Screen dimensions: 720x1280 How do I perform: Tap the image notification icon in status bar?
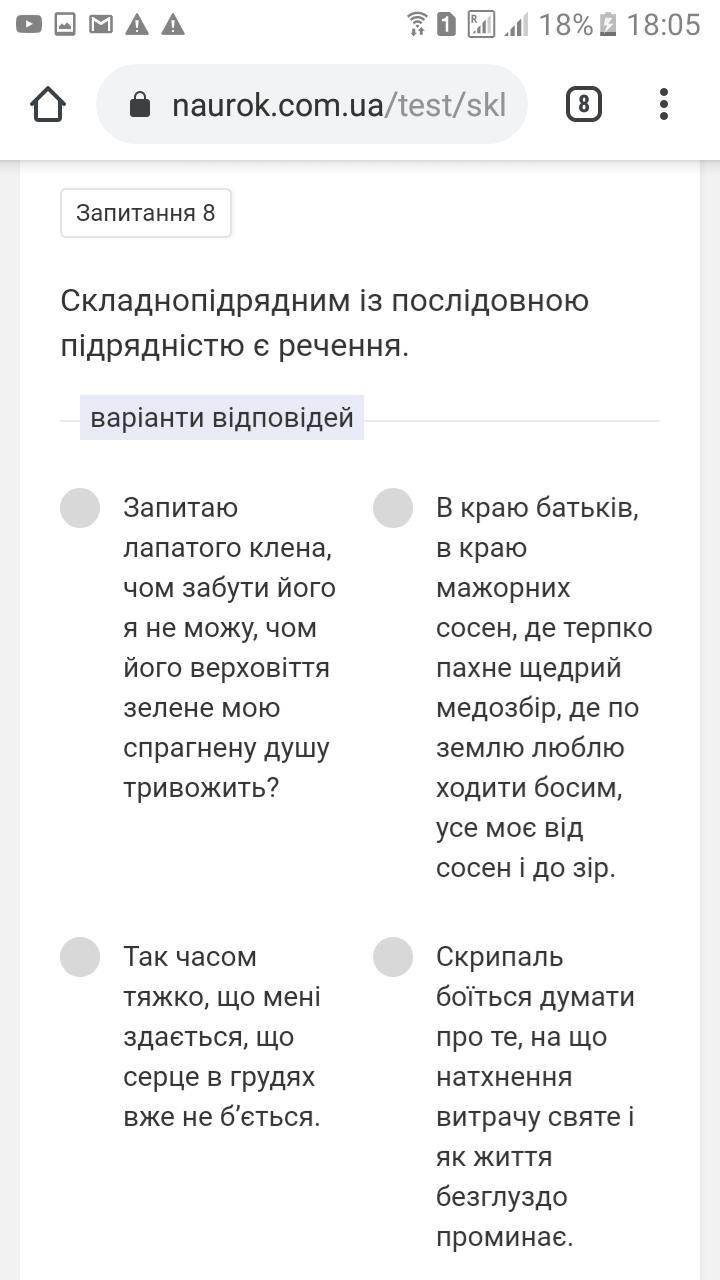pos(65,24)
